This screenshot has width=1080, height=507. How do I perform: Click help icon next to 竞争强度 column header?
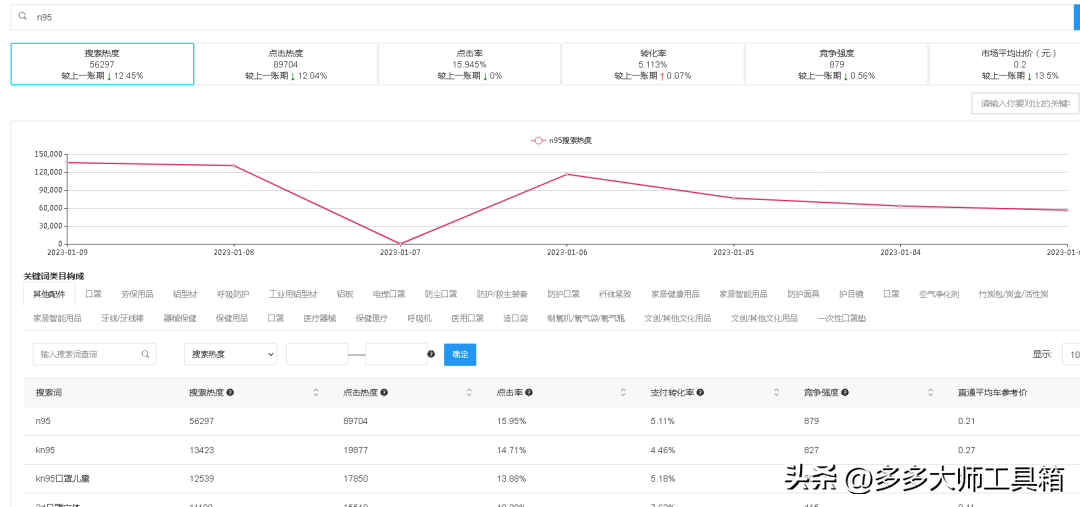tap(845, 393)
